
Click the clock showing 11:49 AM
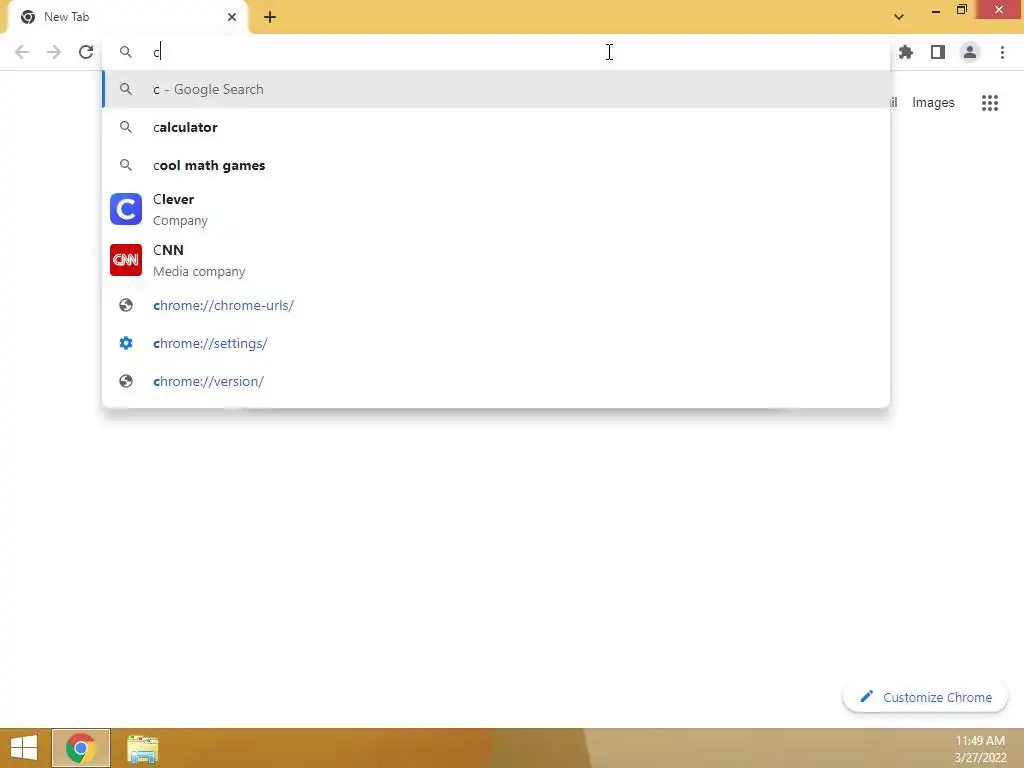(980, 741)
